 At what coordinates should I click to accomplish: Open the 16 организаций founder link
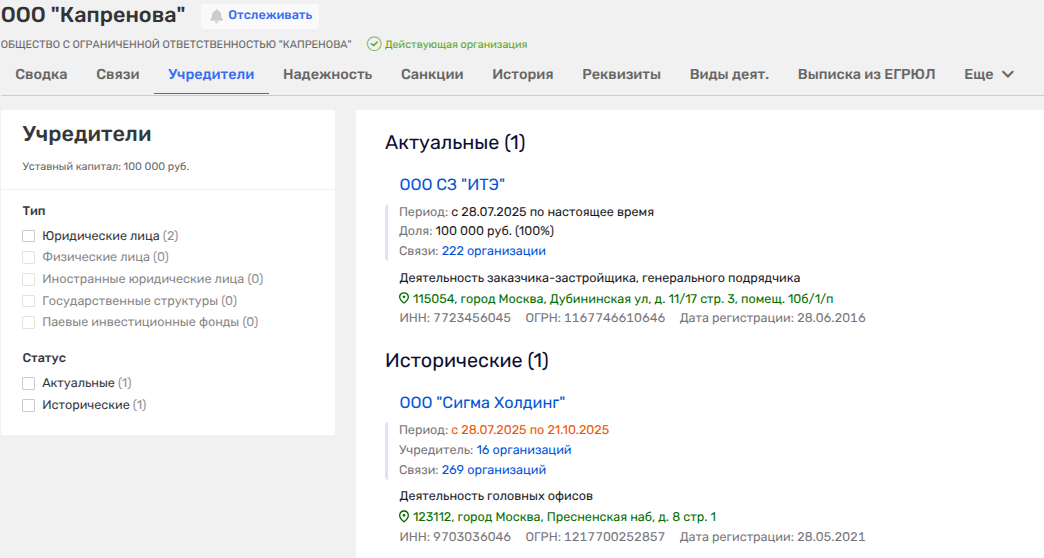point(524,450)
